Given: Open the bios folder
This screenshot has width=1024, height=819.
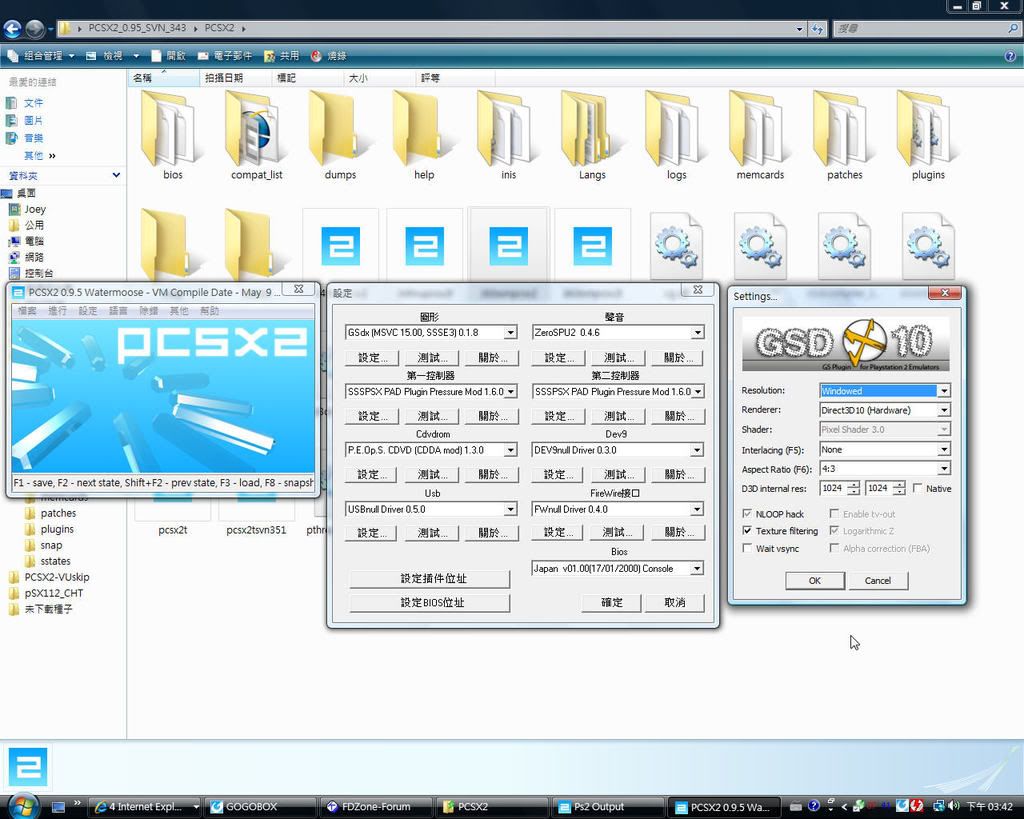Looking at the screenshot, I should click(x=172, y=135).
